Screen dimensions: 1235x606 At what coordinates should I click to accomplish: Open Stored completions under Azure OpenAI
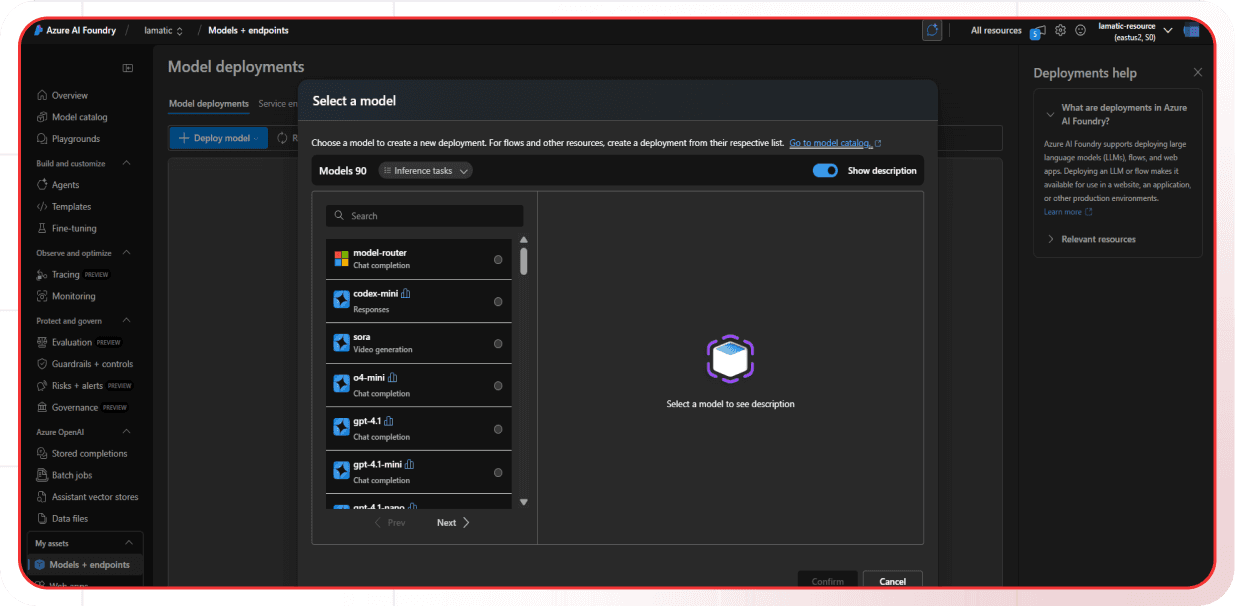point(88,453)
